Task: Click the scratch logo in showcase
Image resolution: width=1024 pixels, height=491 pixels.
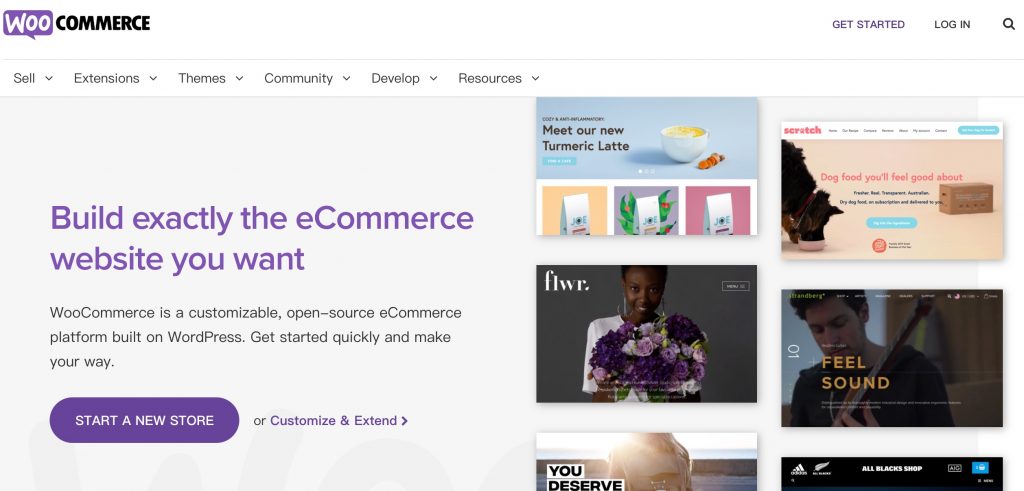Action: pos(802,130)
